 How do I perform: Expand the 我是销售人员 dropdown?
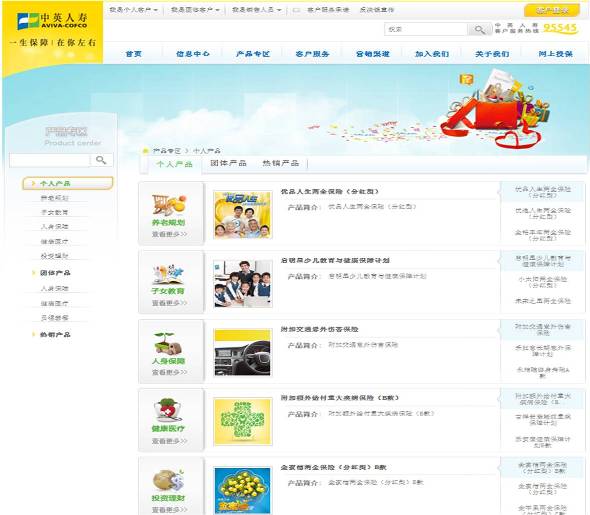[256, 10]
